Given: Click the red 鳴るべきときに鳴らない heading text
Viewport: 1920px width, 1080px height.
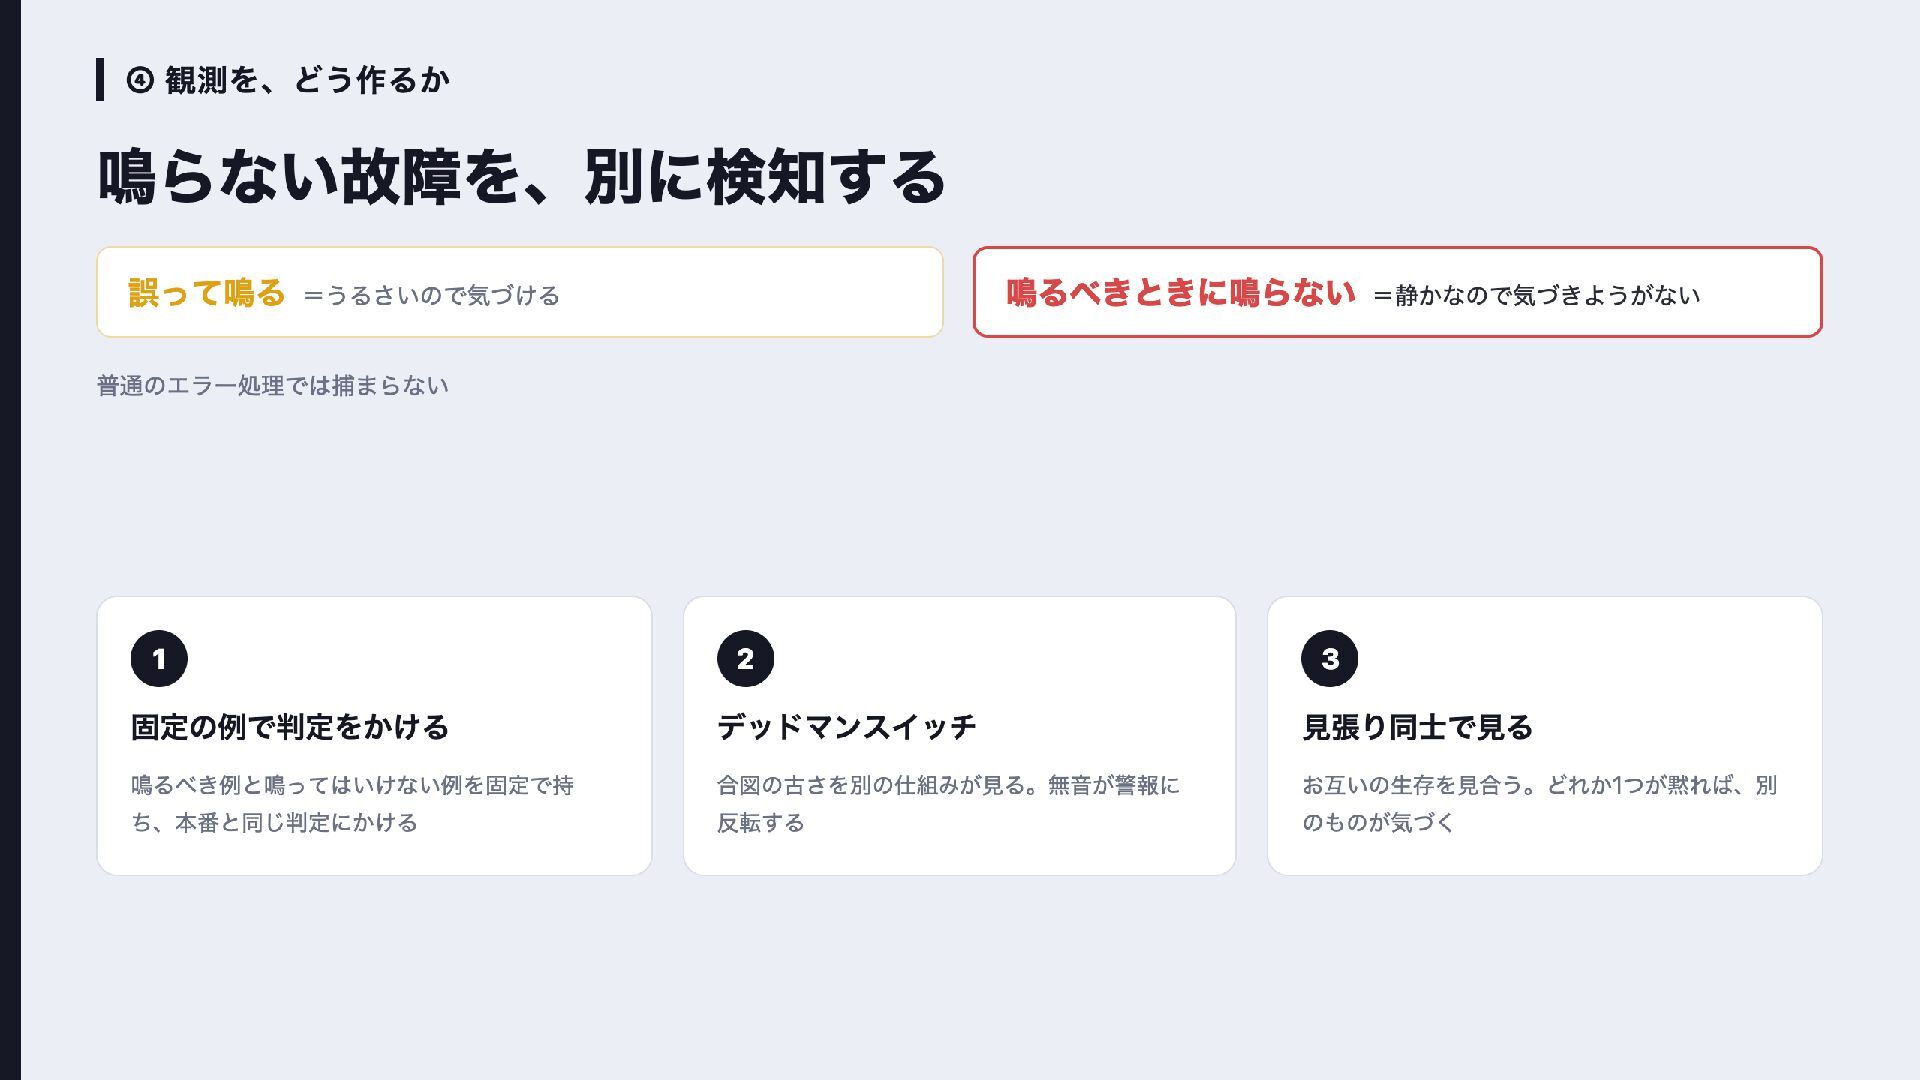Looking at the screenshot, I should [x=1181, y=293].
